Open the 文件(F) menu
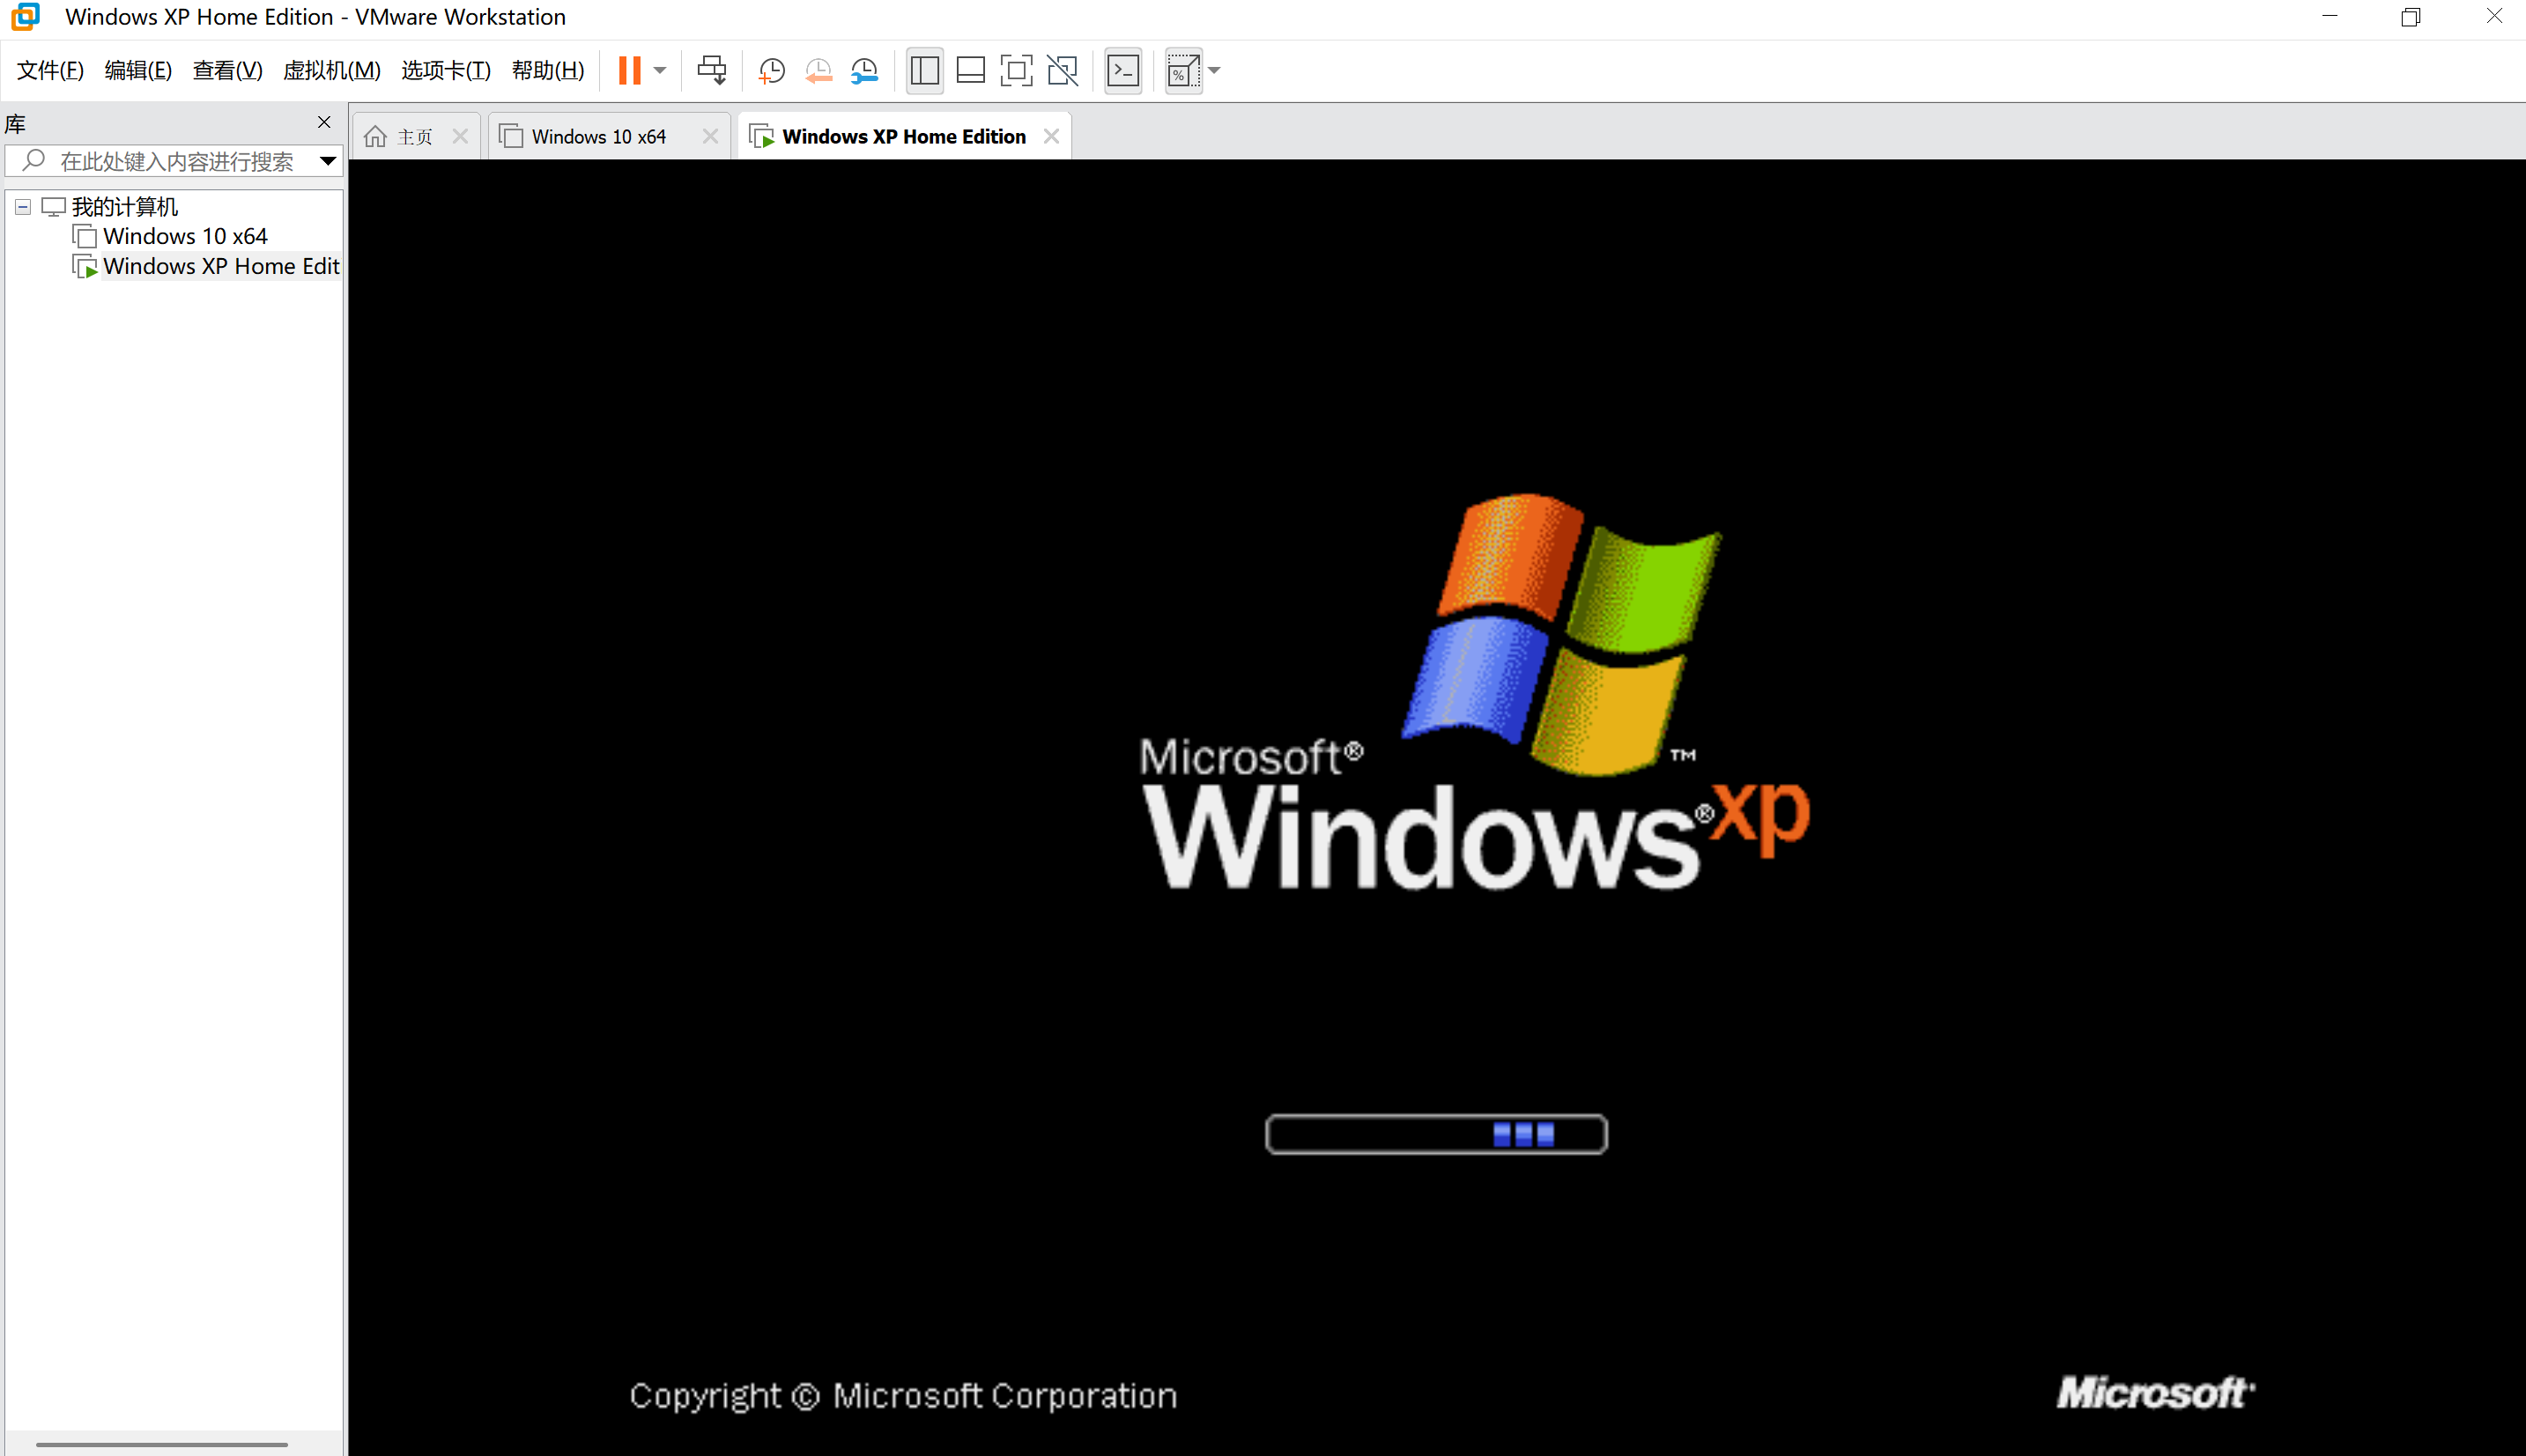 [x=50, y=70]
